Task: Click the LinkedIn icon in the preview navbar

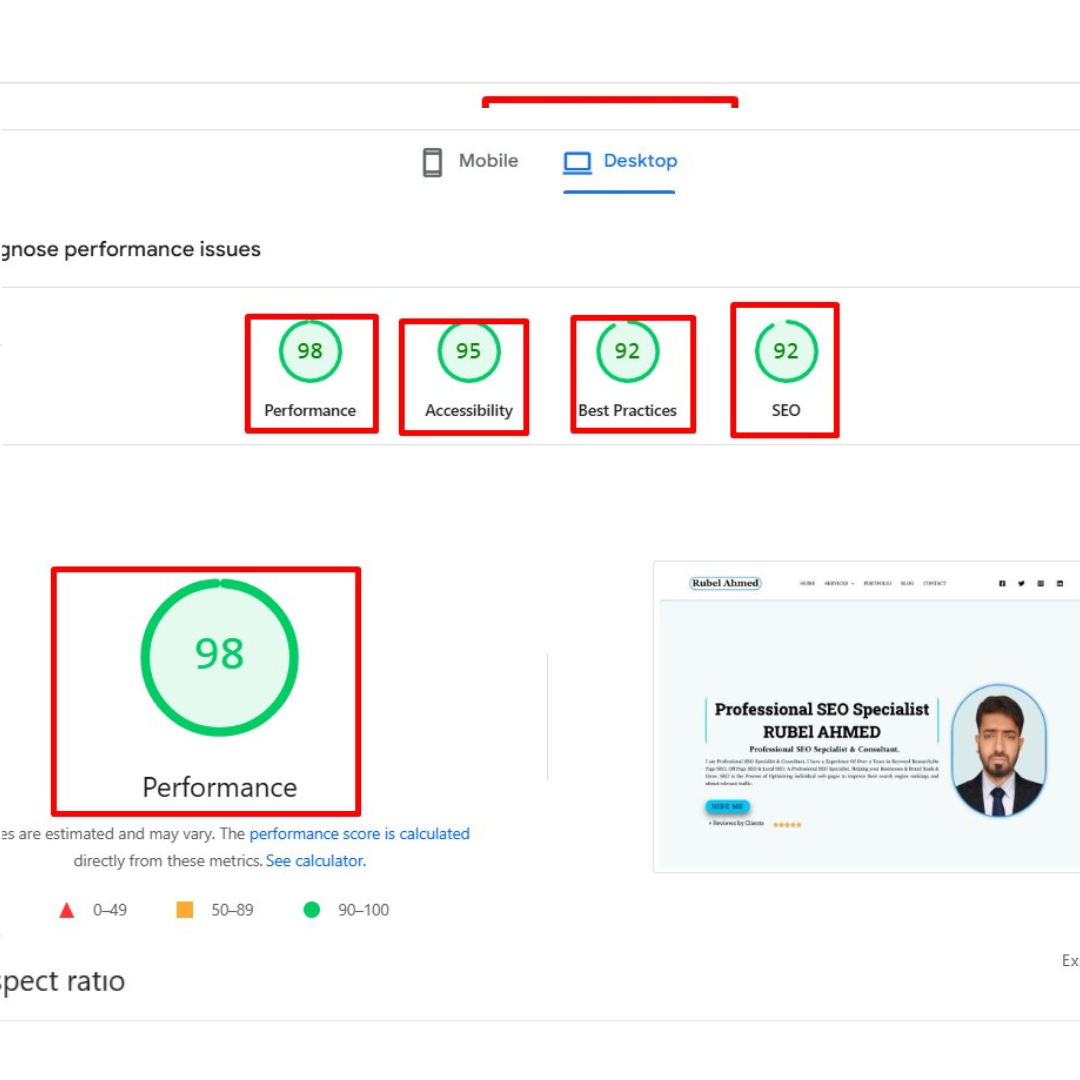Action: pos(1058,583)
